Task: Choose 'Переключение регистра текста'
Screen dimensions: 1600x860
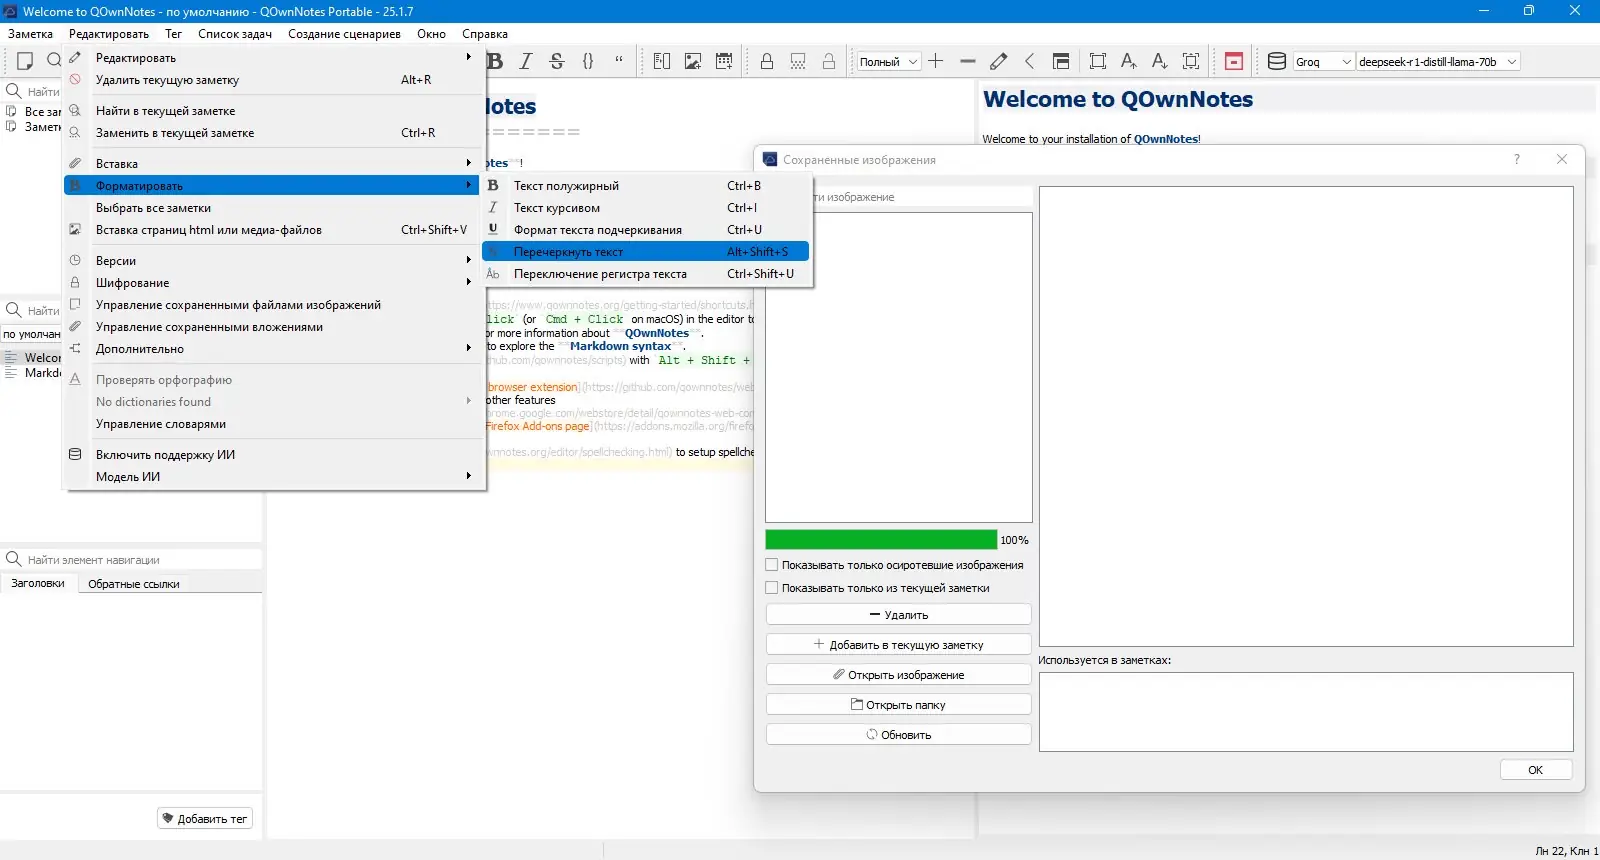Action: (645, 274)
